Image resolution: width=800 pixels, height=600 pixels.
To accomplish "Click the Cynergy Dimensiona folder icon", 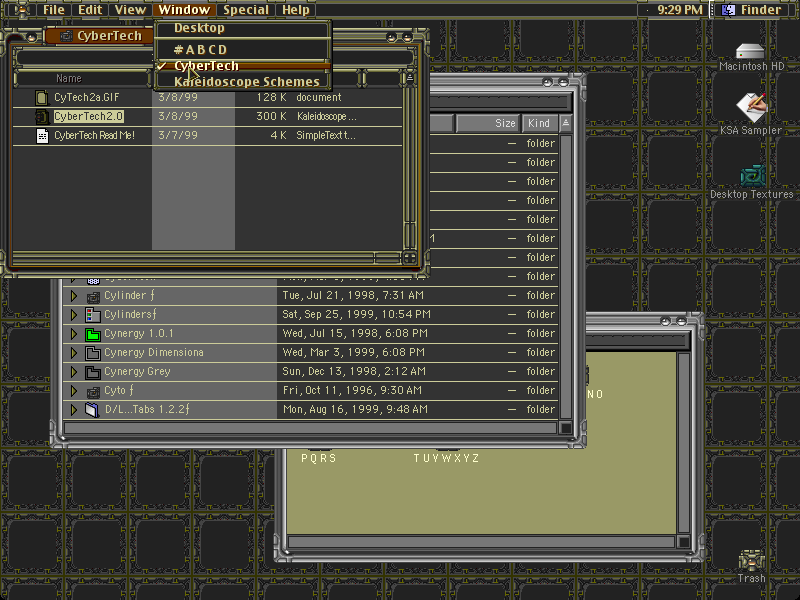I will pos(93,353).
